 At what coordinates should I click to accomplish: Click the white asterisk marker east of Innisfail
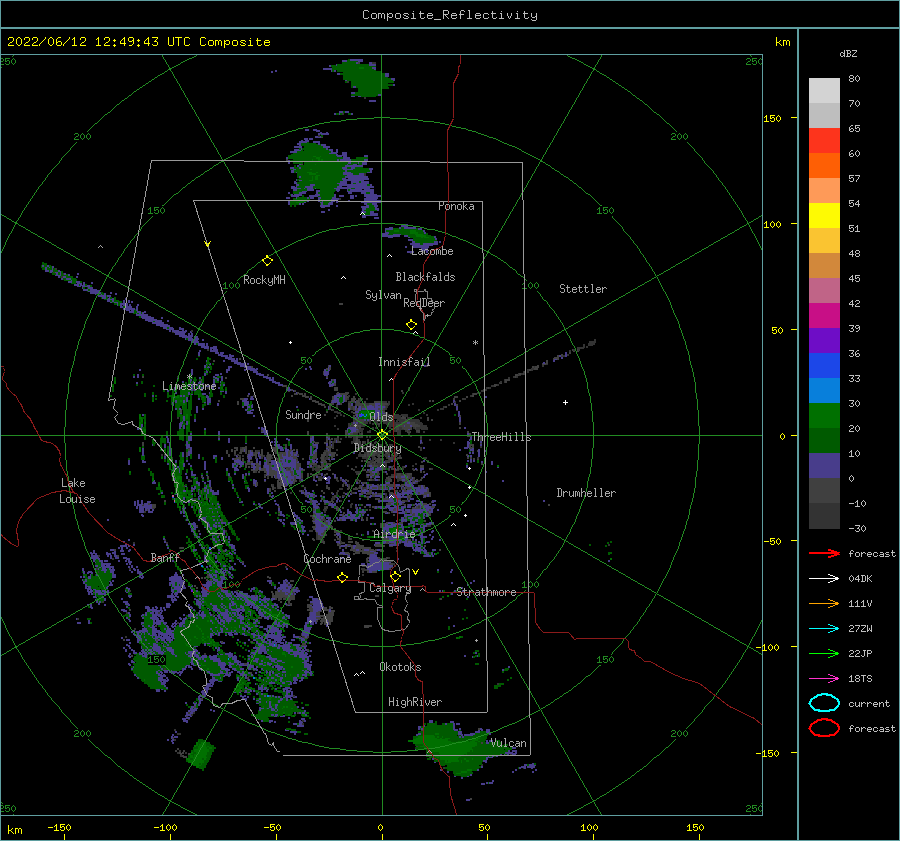point(475,343)
